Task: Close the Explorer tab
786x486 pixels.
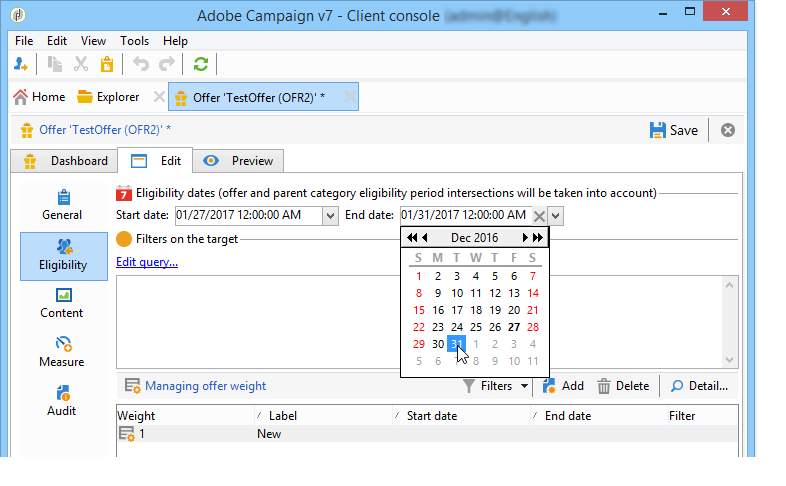Action: pos(159,97)
